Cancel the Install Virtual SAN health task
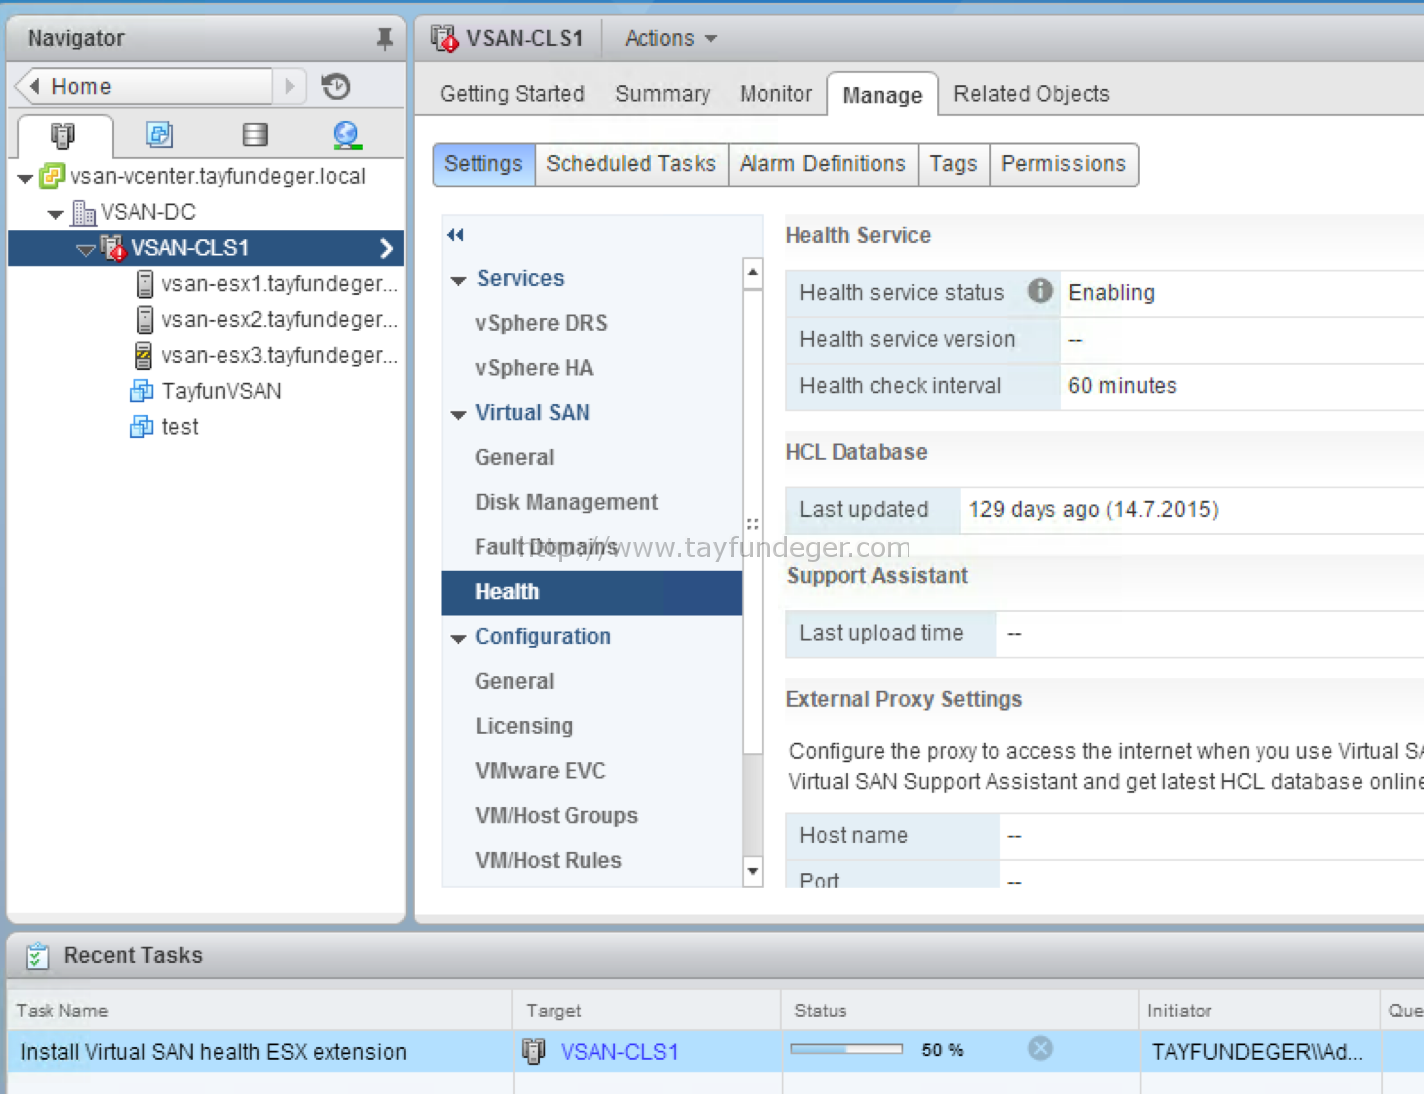1424x1094 pixels. [x=1040, y=1048]
